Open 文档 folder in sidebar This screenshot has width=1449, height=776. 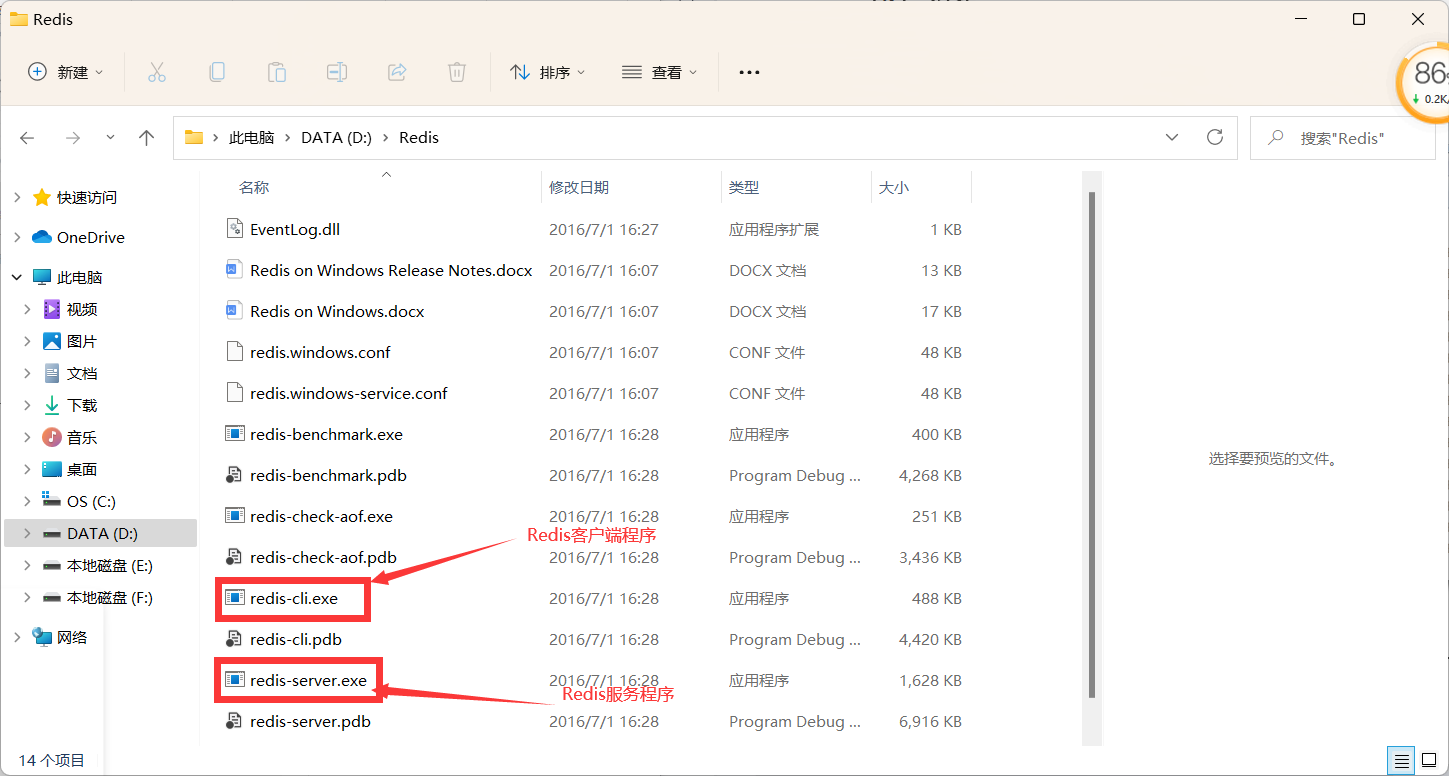81,373
